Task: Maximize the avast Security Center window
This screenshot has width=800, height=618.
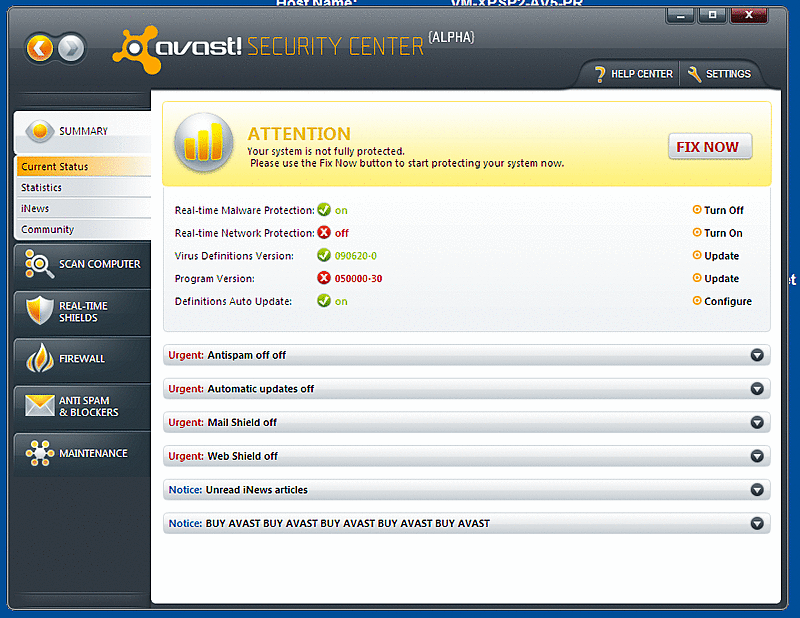Action: pyautogui.click(x=713, y=15)
